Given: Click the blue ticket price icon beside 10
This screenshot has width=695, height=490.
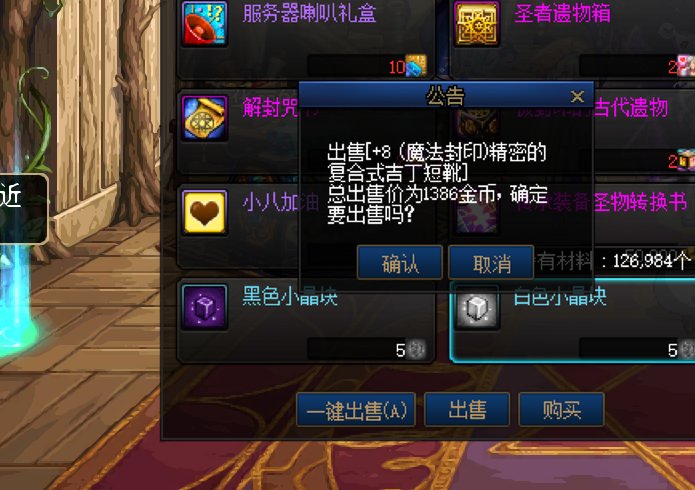Looking at the screenshot, I should 416,66.
